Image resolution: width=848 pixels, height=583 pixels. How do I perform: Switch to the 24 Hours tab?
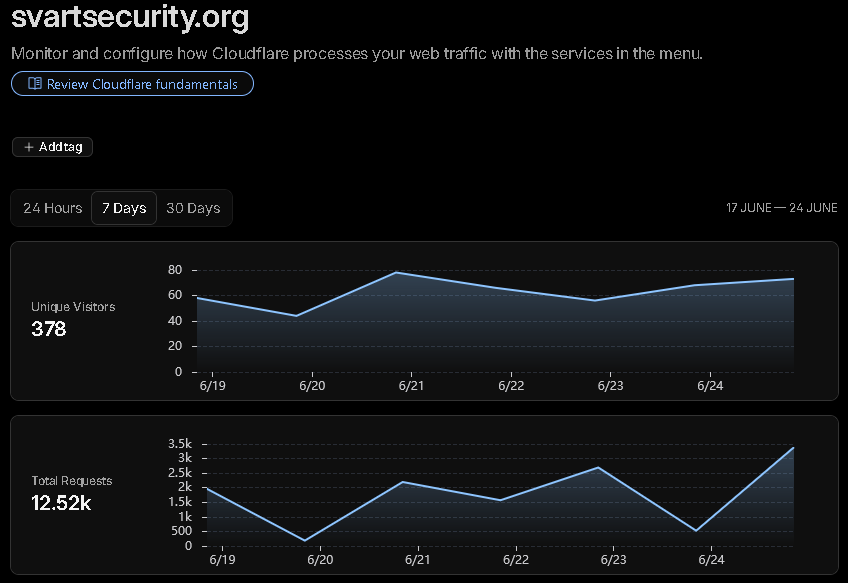point(52,208)
